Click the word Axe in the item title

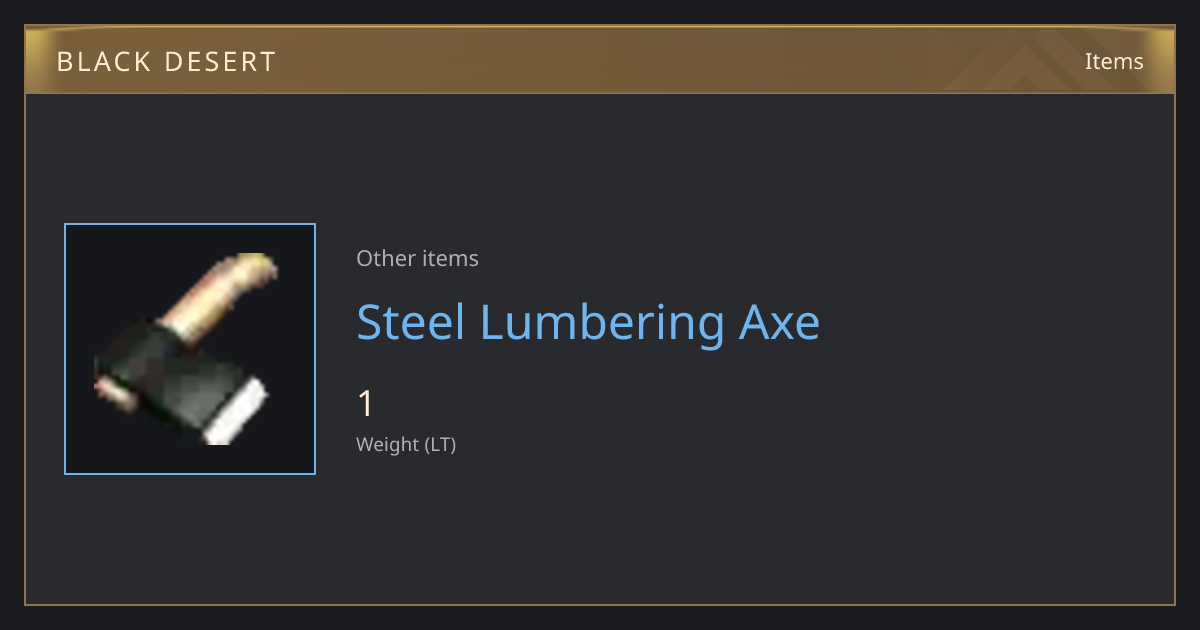(x=779, y=322)
